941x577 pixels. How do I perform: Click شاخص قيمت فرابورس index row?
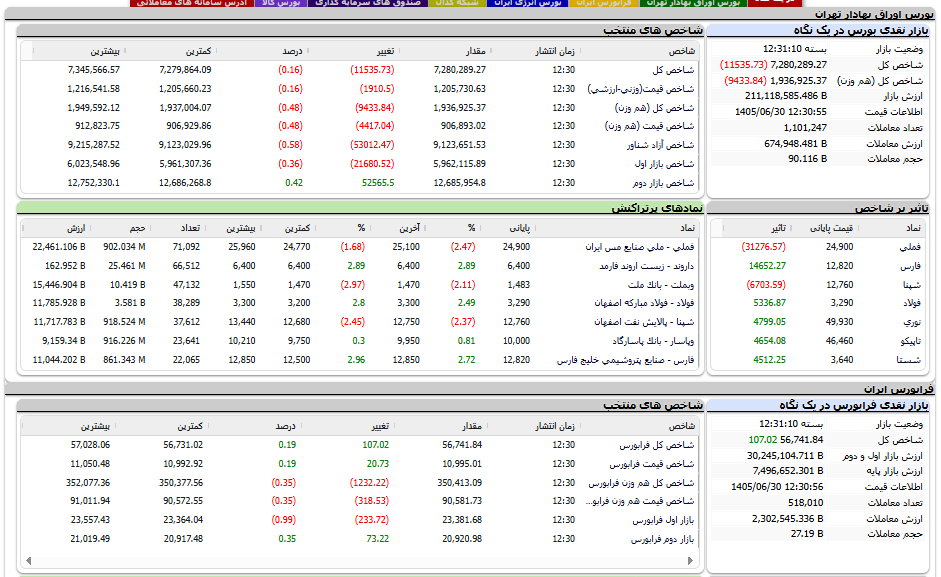(361, 464)
